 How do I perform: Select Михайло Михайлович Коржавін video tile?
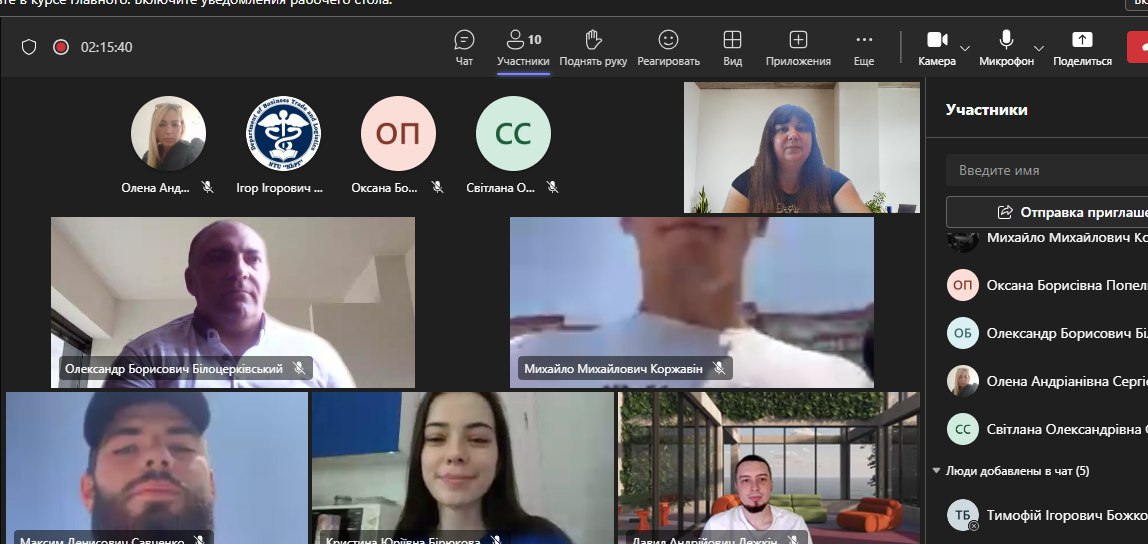pyautogui.click(x=692, y=302)
